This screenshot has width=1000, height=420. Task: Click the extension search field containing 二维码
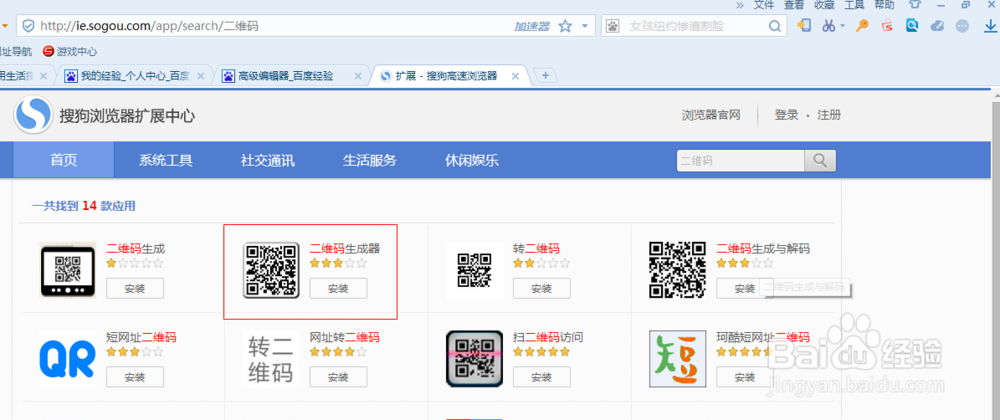(740, 161)
